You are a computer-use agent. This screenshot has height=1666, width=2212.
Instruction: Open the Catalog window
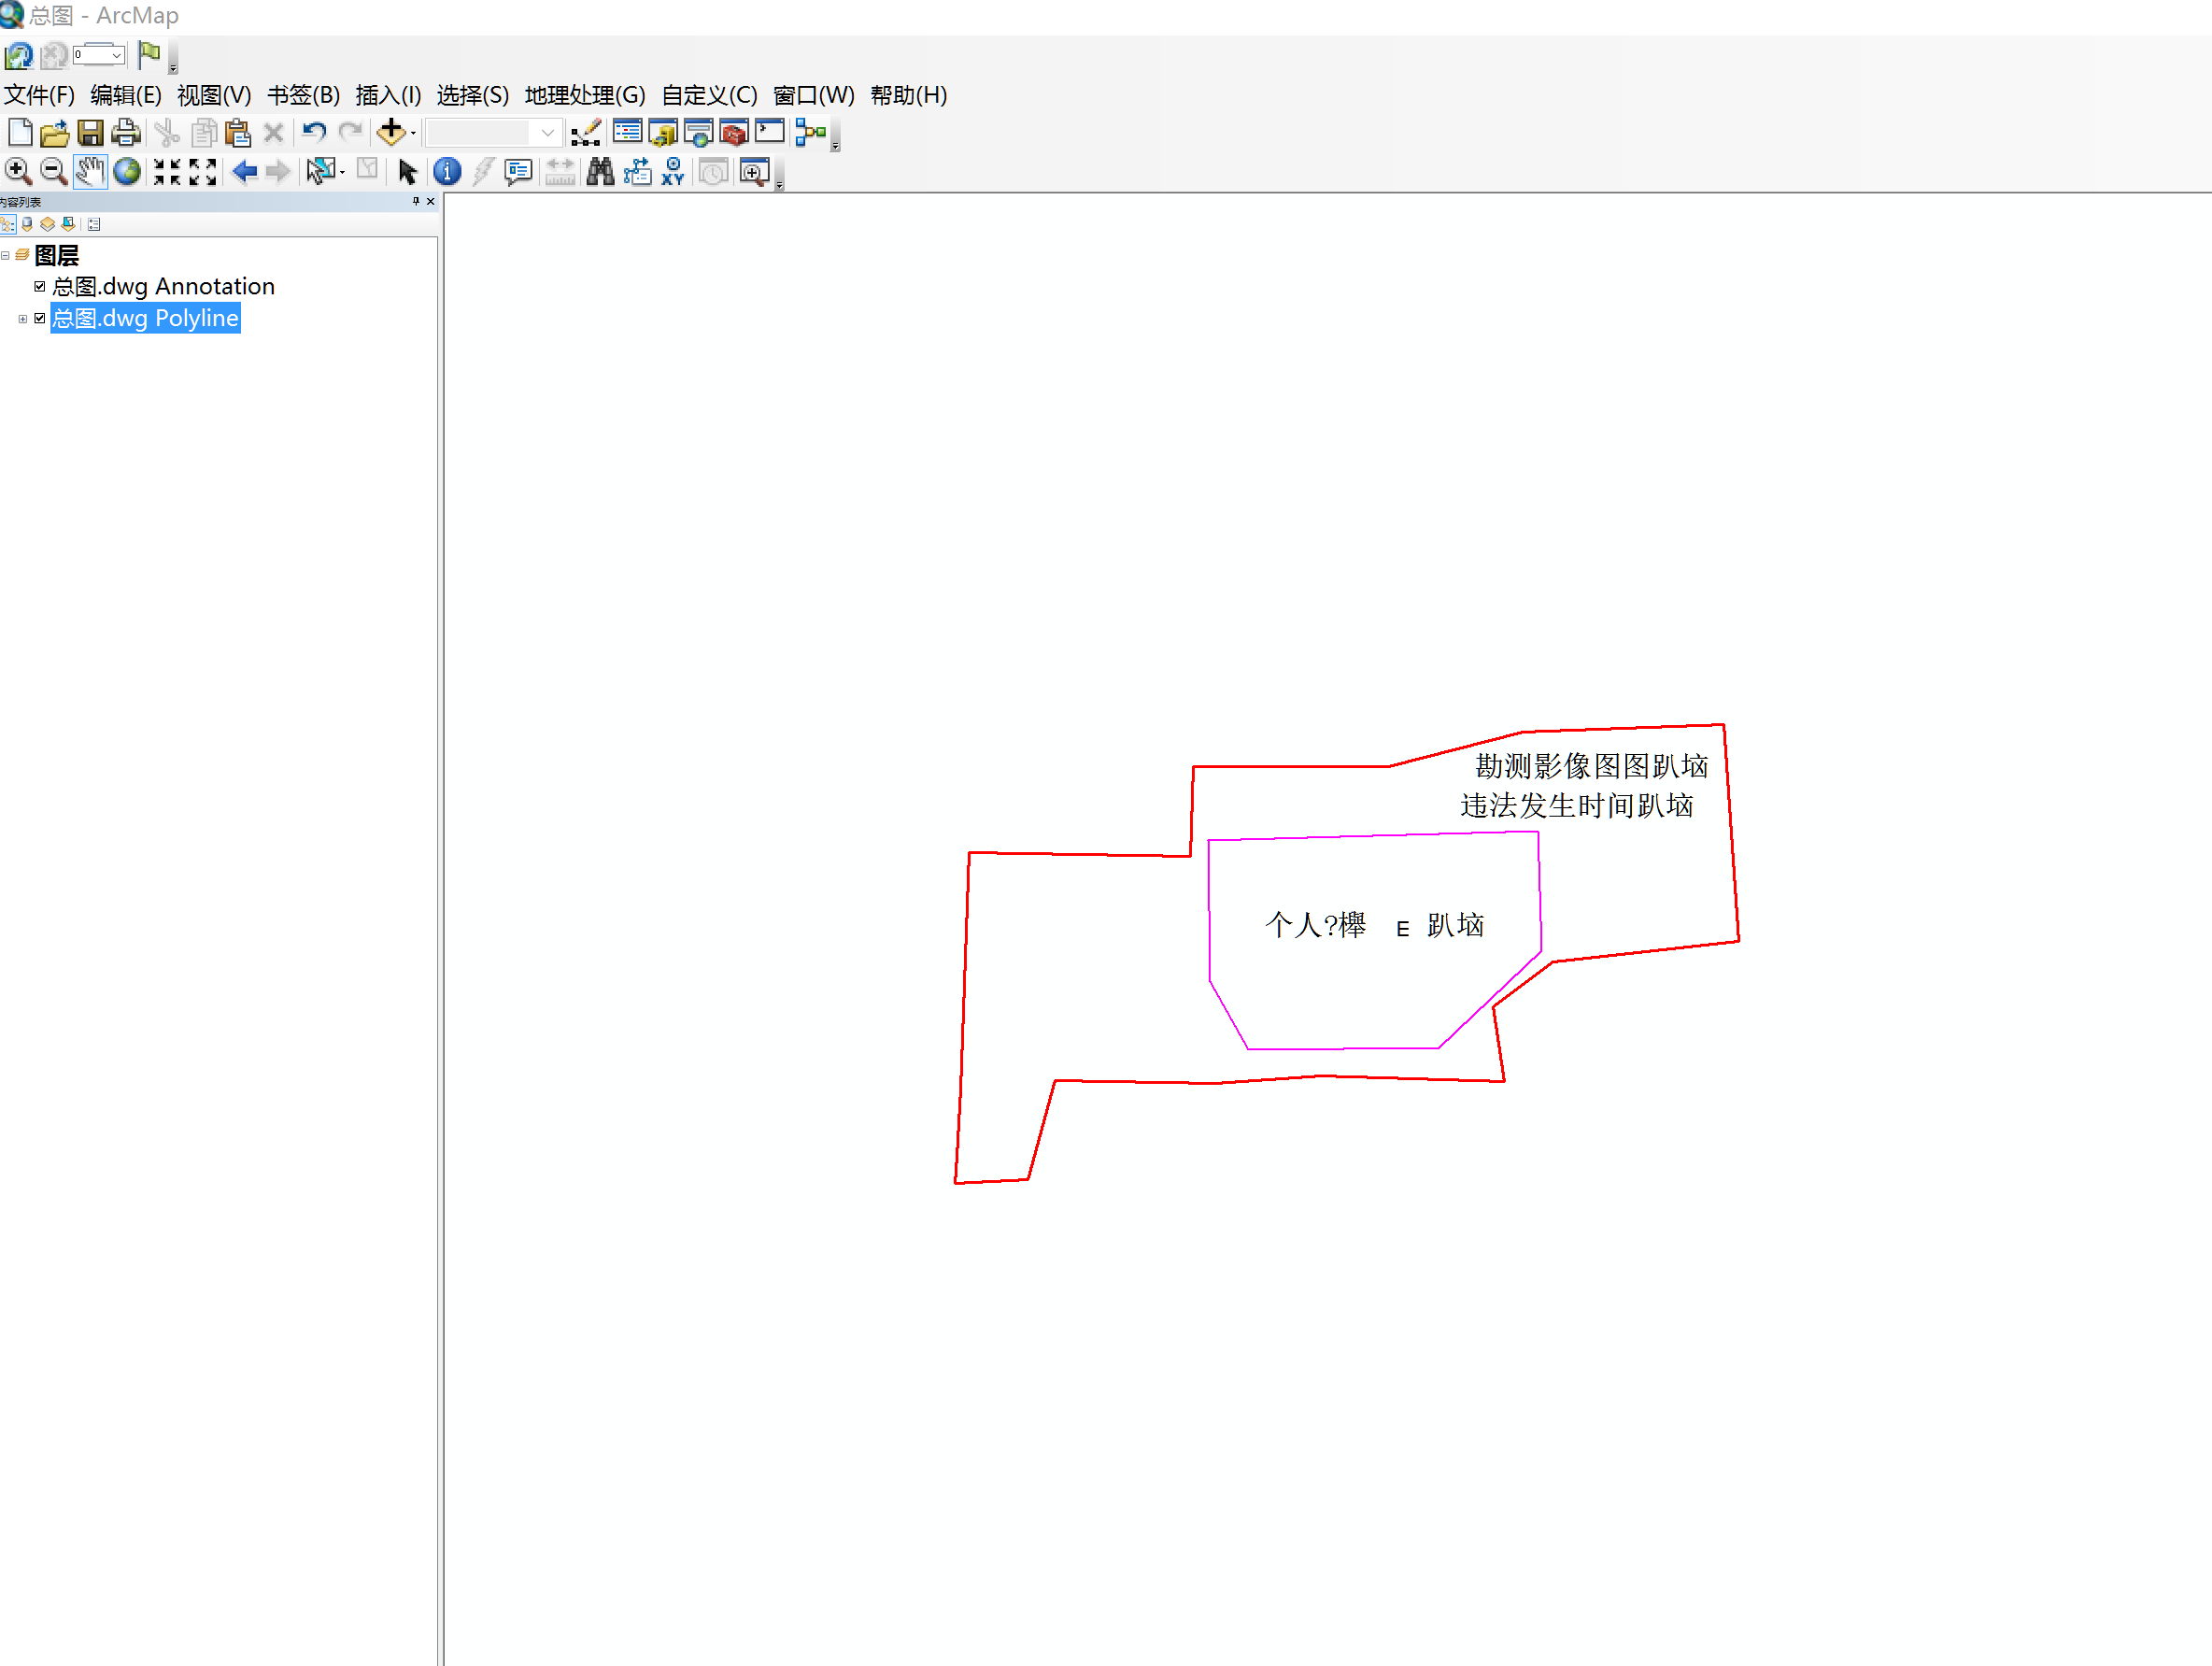click(663, 132)
